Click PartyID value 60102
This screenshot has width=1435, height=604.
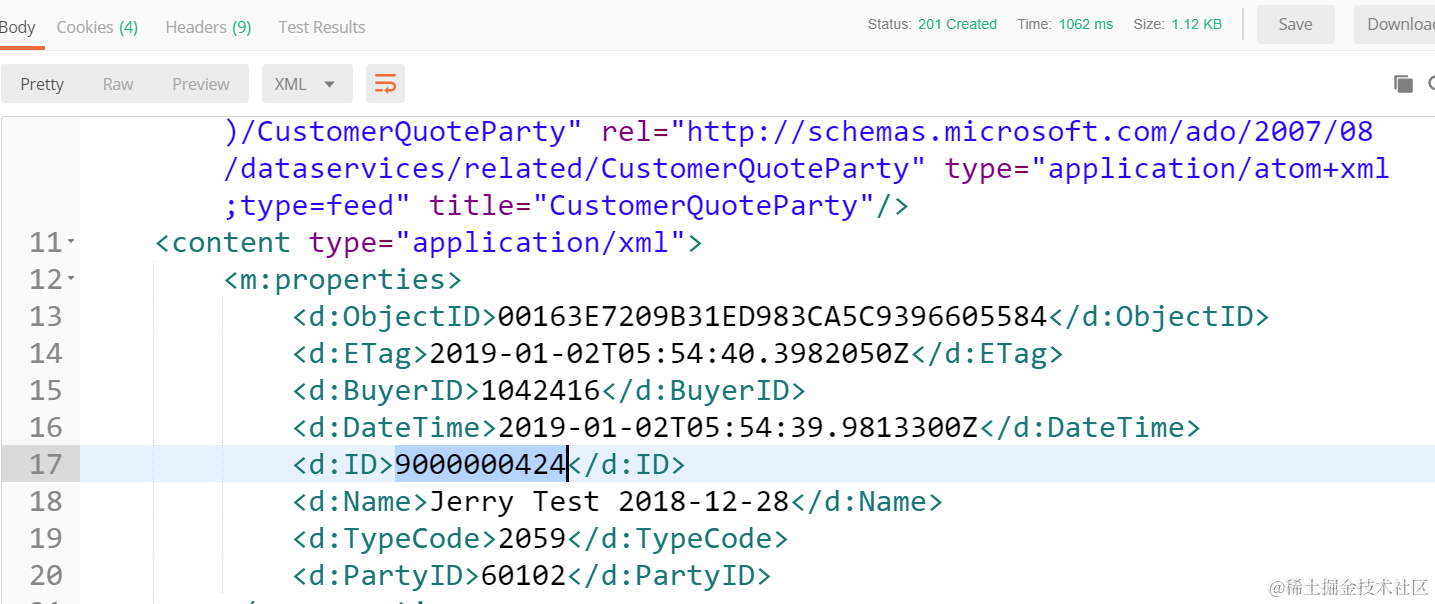[x=523, y=576]
